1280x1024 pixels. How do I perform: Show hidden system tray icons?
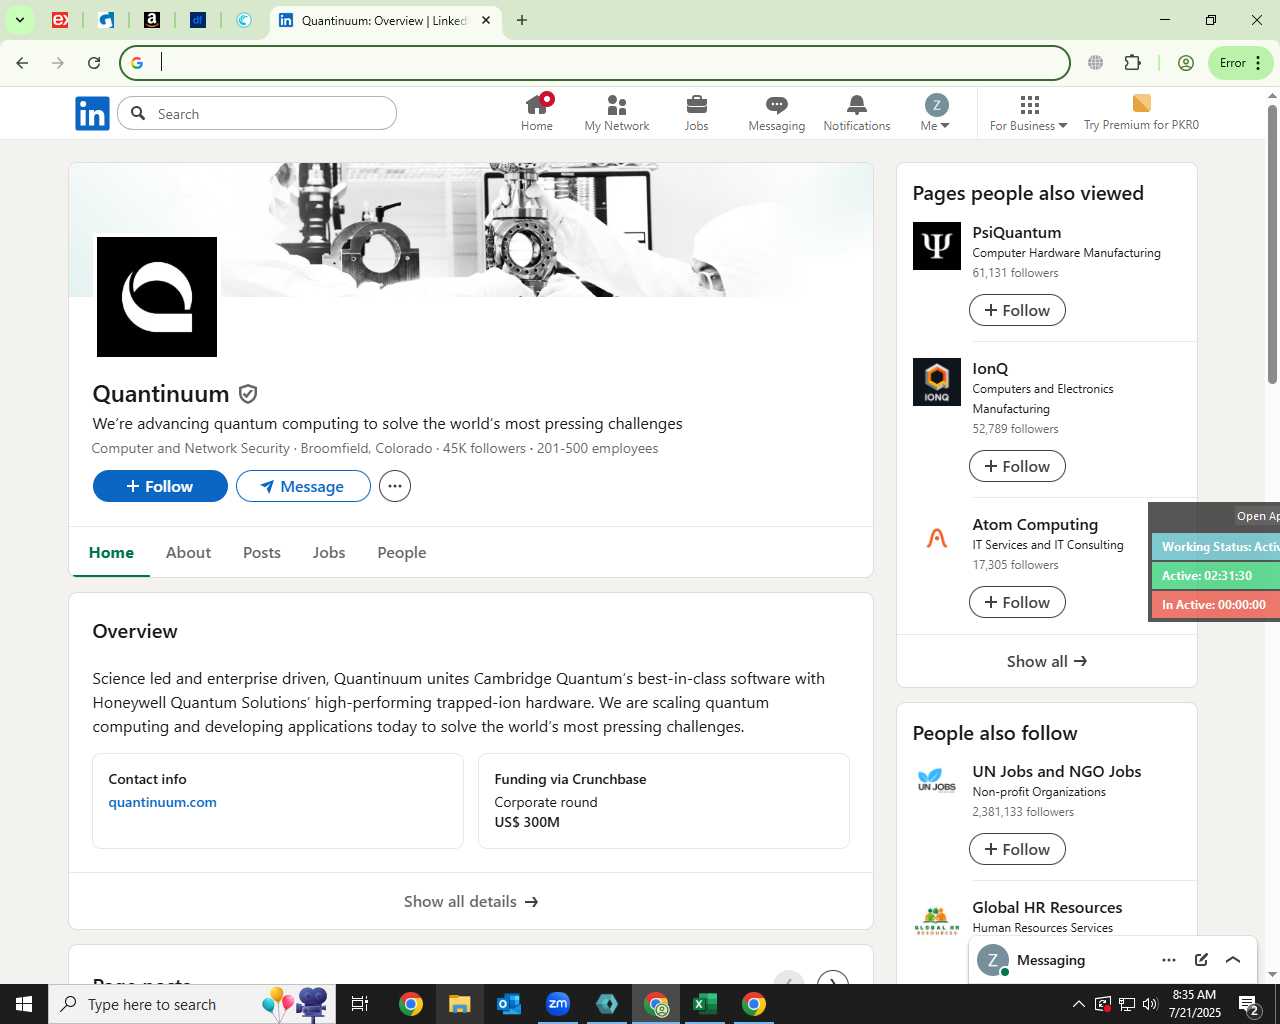coord(1078,1004)
